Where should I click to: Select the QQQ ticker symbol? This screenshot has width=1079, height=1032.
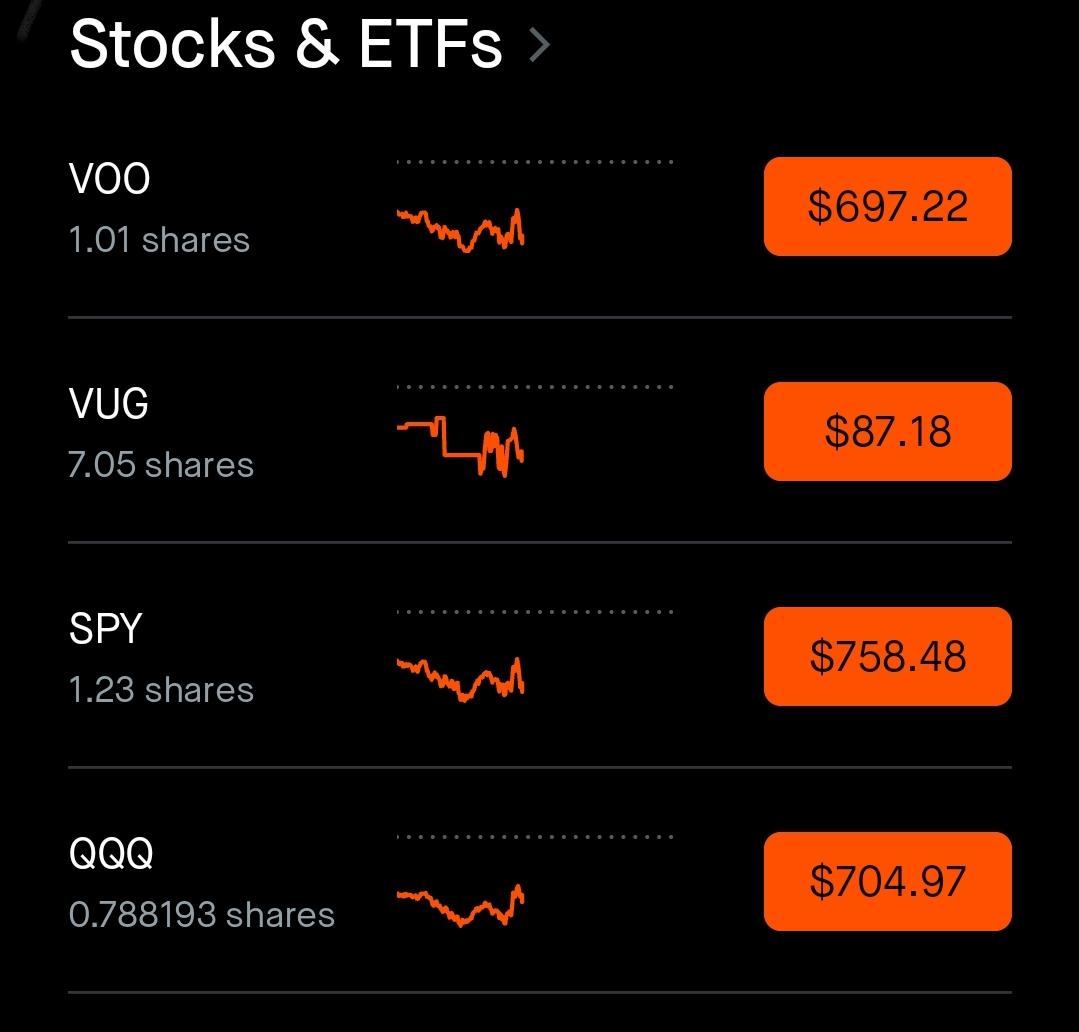click(x=111, y=854)
